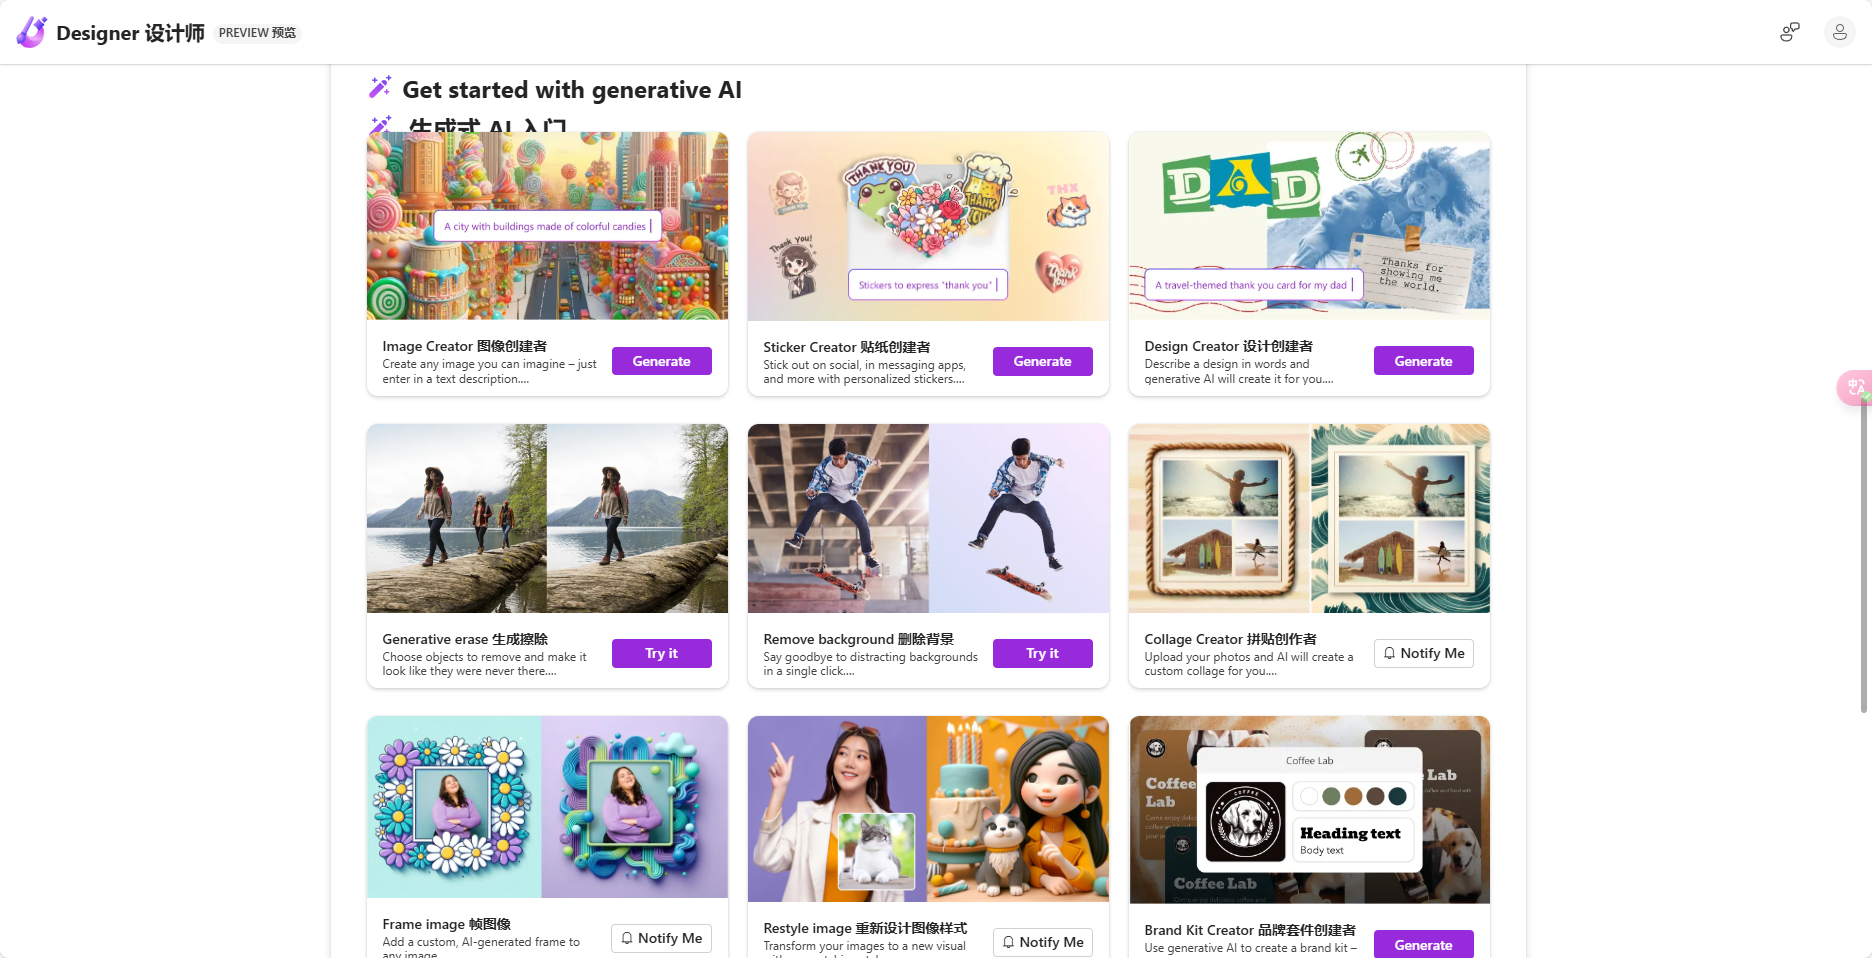1872x958 pixels.
Task: Click the PREVIEW 预览 badge
Action: tap(257, 32)
